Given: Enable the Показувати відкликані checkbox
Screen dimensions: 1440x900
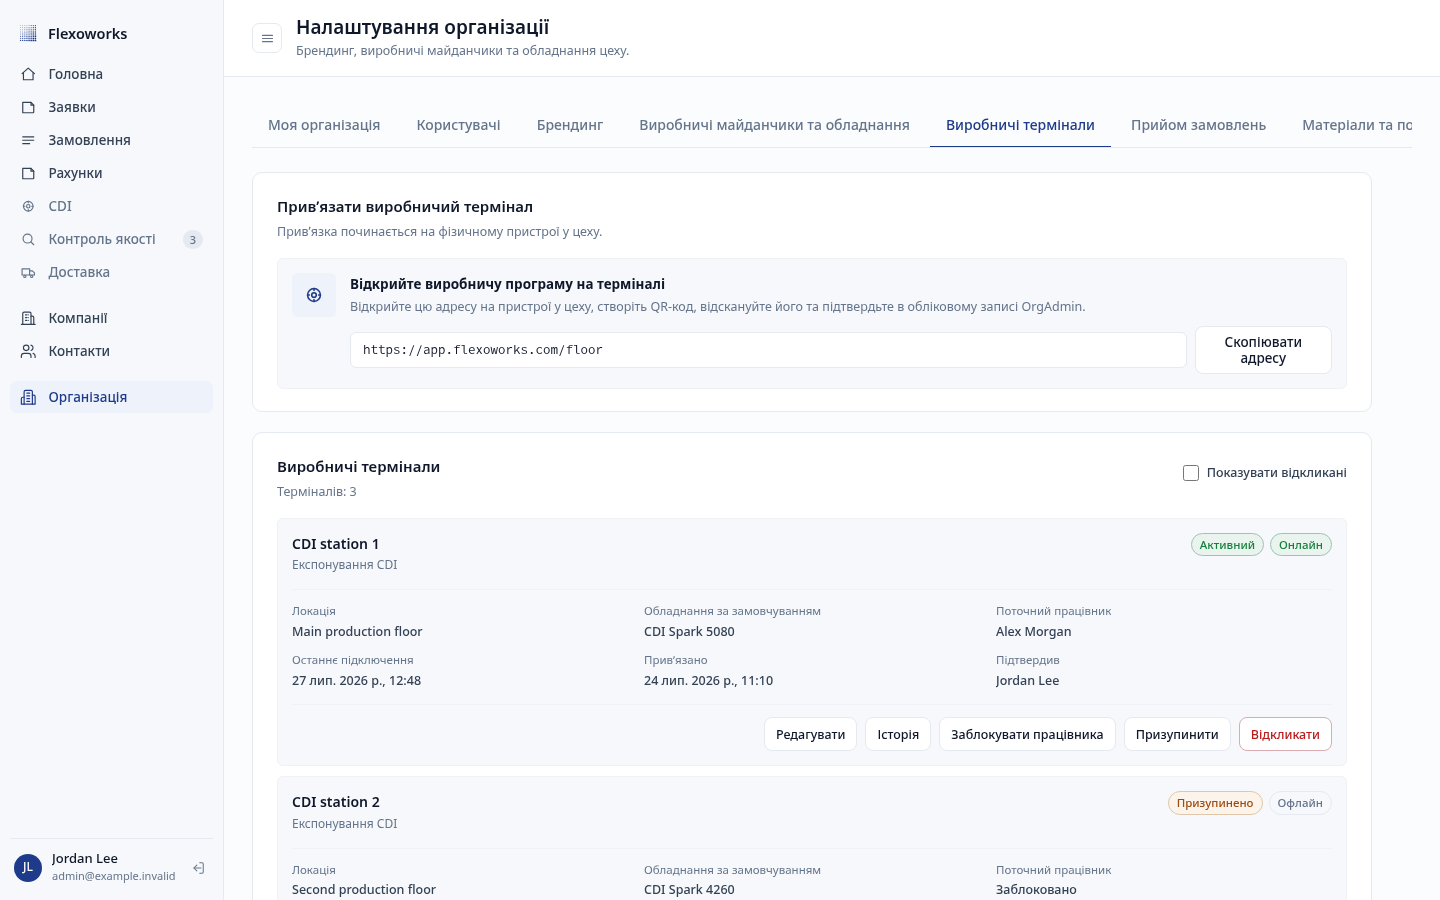Looking at the screenshot, I should click(1191, 473).
